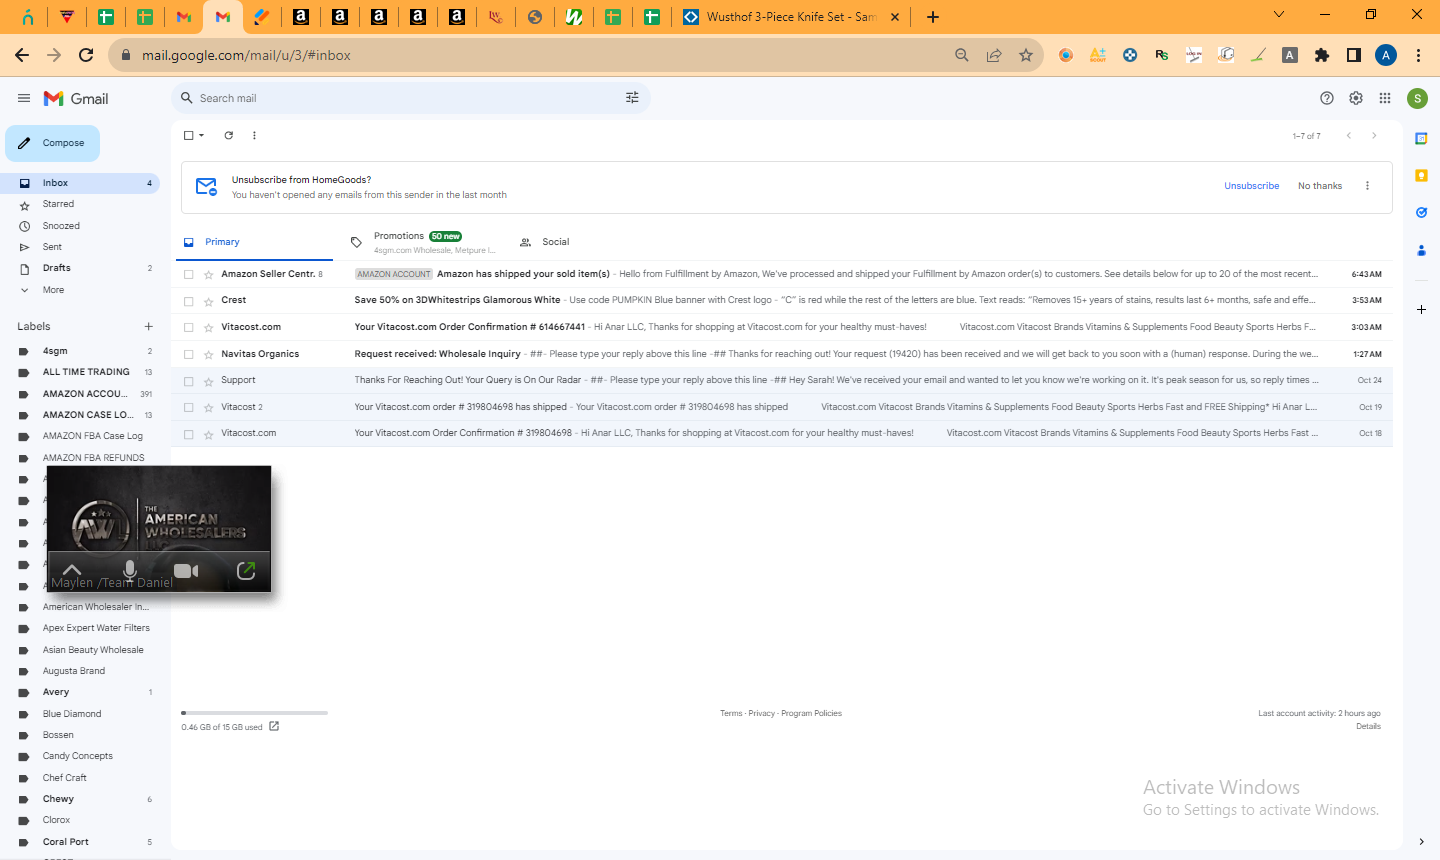Open the Chrome tab search dropdown
Image resolution: width=1440 pixels, height=860 pixels.
point(1279,15)
